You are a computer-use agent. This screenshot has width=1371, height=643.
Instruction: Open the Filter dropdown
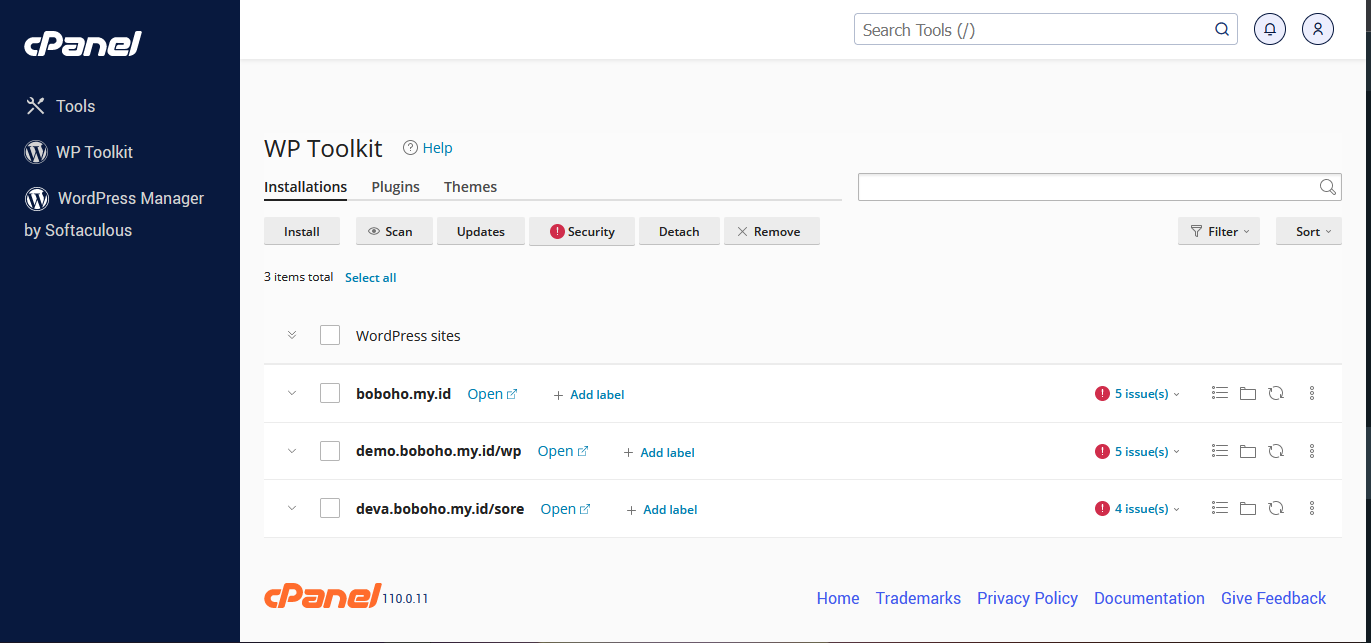point(1219,231)
